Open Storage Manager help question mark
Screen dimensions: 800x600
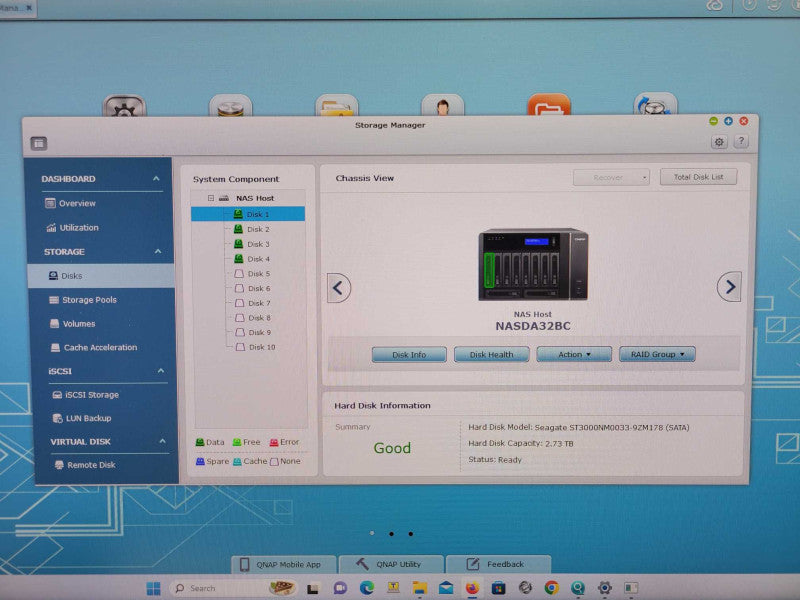[741, 141]
